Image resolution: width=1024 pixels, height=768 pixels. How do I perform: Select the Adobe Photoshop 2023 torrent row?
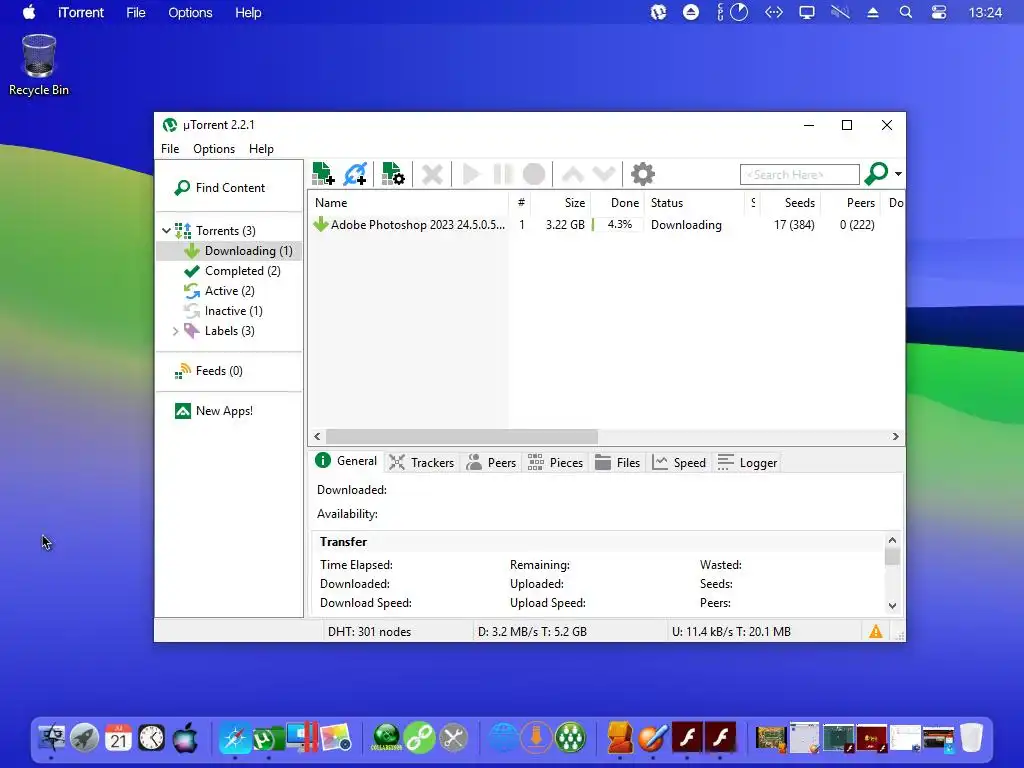point(606,225)
